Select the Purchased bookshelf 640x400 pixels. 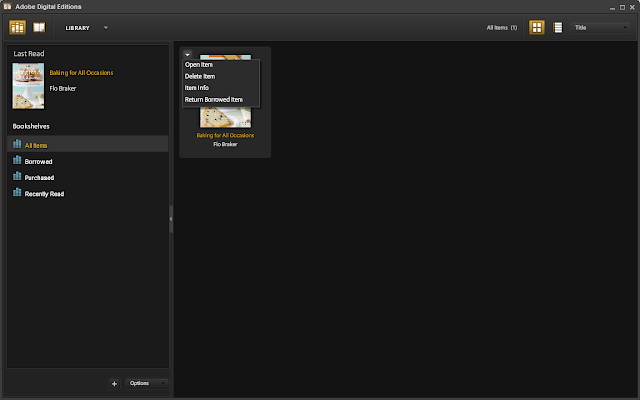point(88,177)
